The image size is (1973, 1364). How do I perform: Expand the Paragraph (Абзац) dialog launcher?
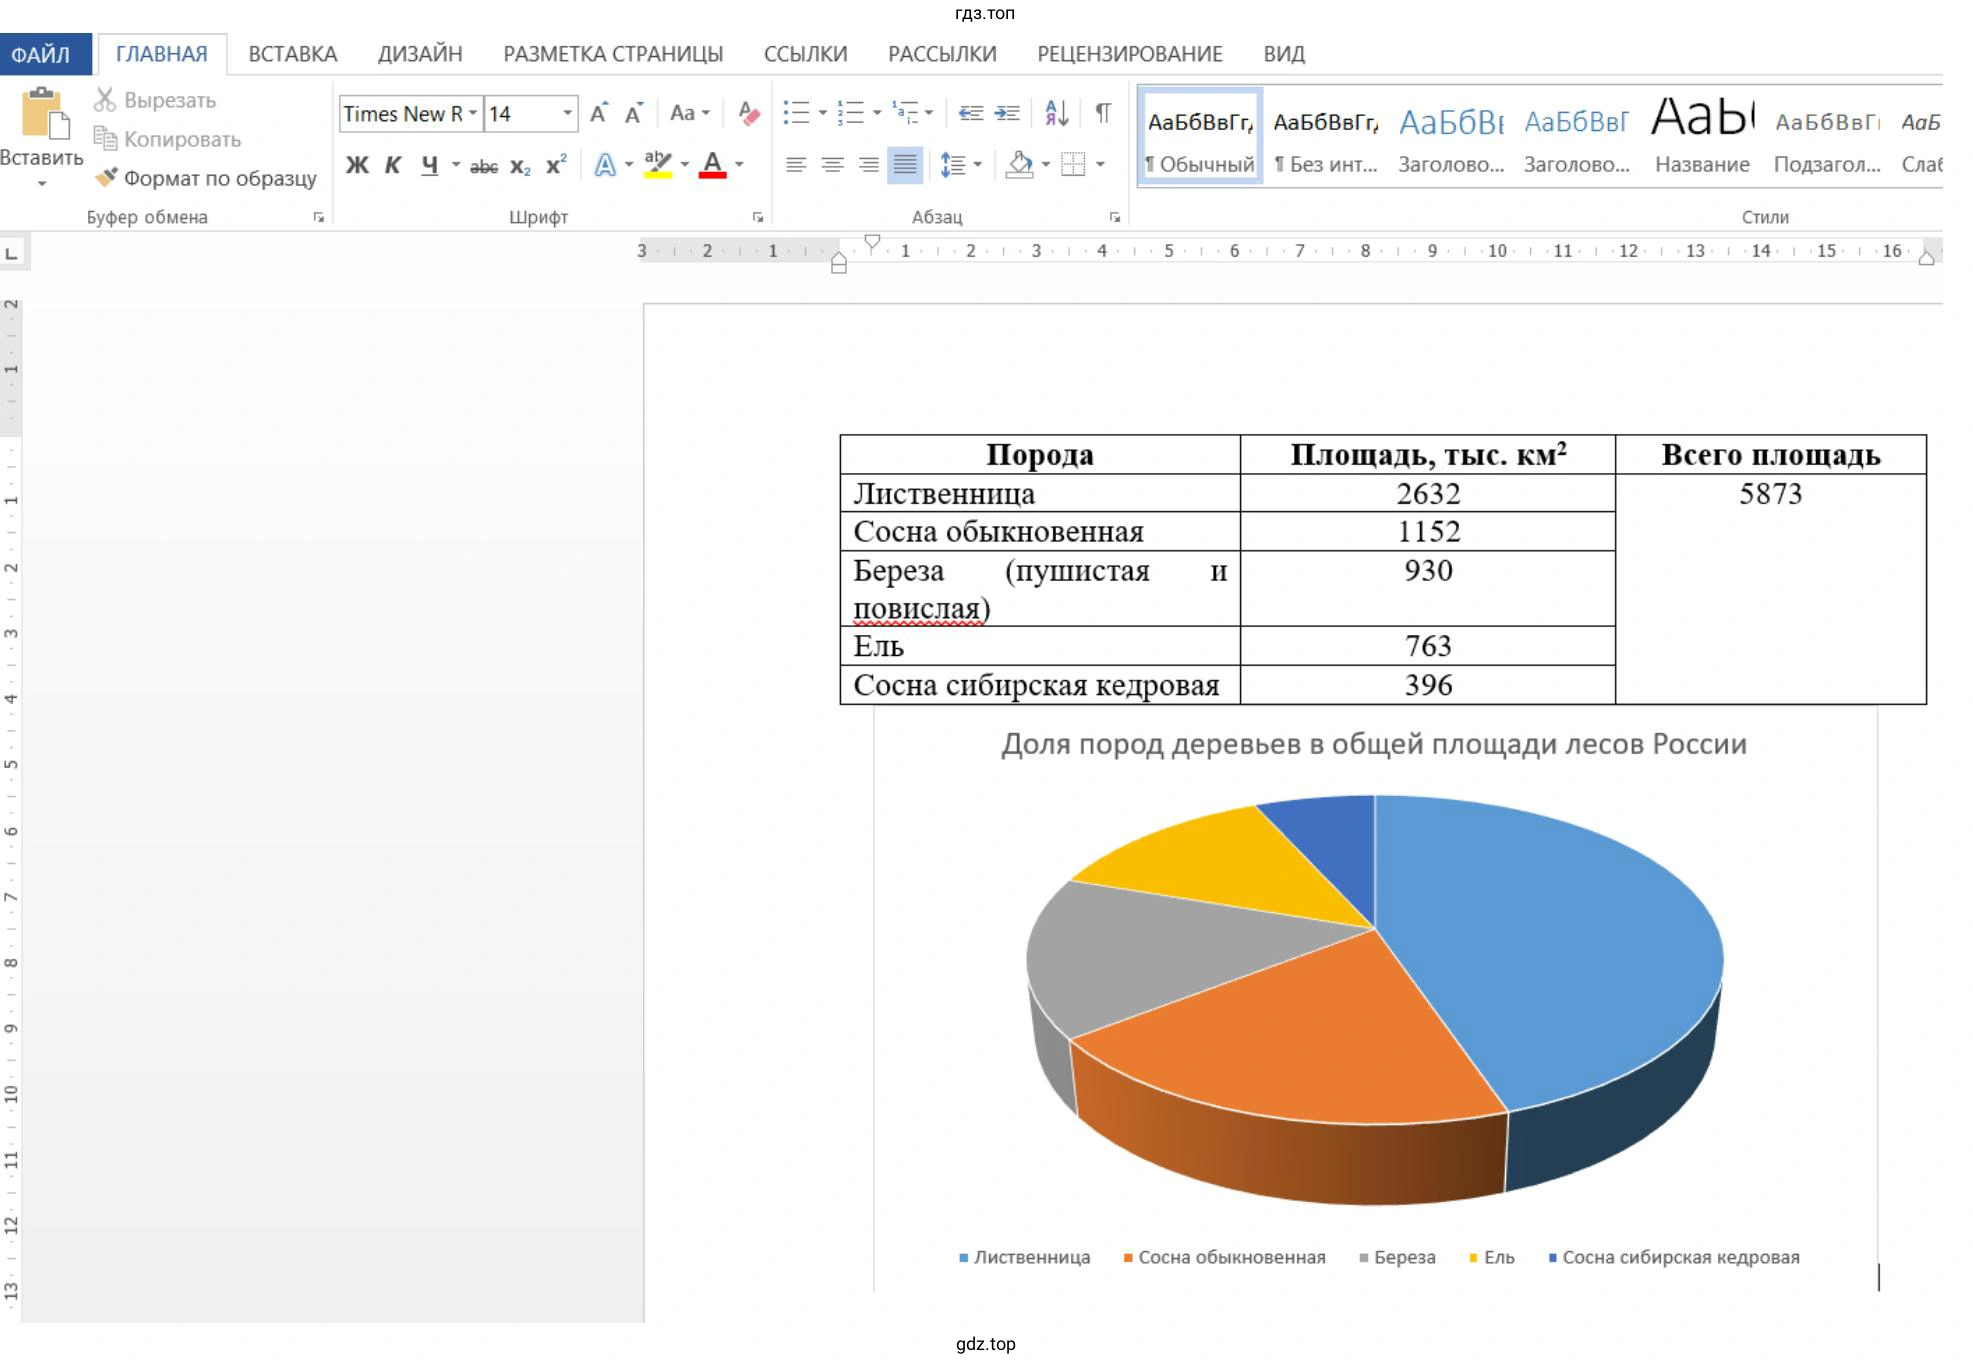click(1115, 217)
